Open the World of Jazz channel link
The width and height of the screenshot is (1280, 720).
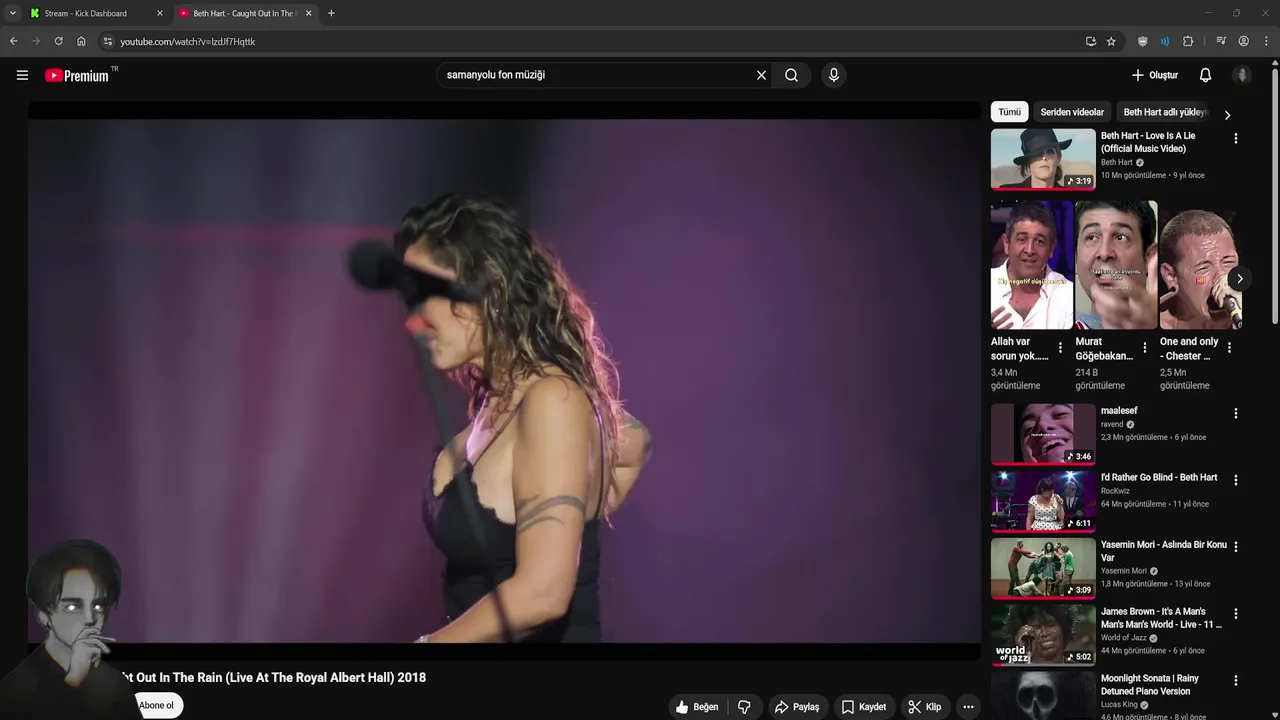tap(1124, 638)
